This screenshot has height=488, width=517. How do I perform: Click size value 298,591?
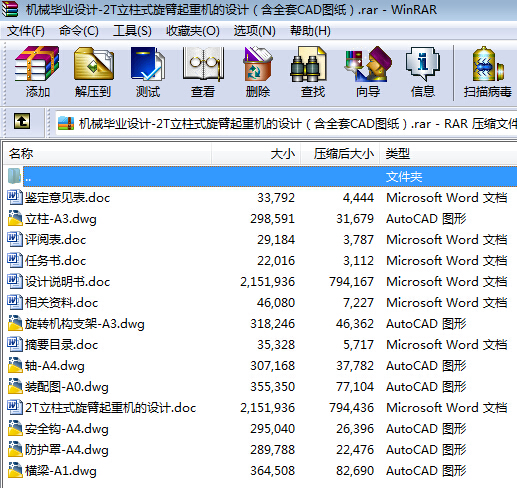(x=273, y=219)
